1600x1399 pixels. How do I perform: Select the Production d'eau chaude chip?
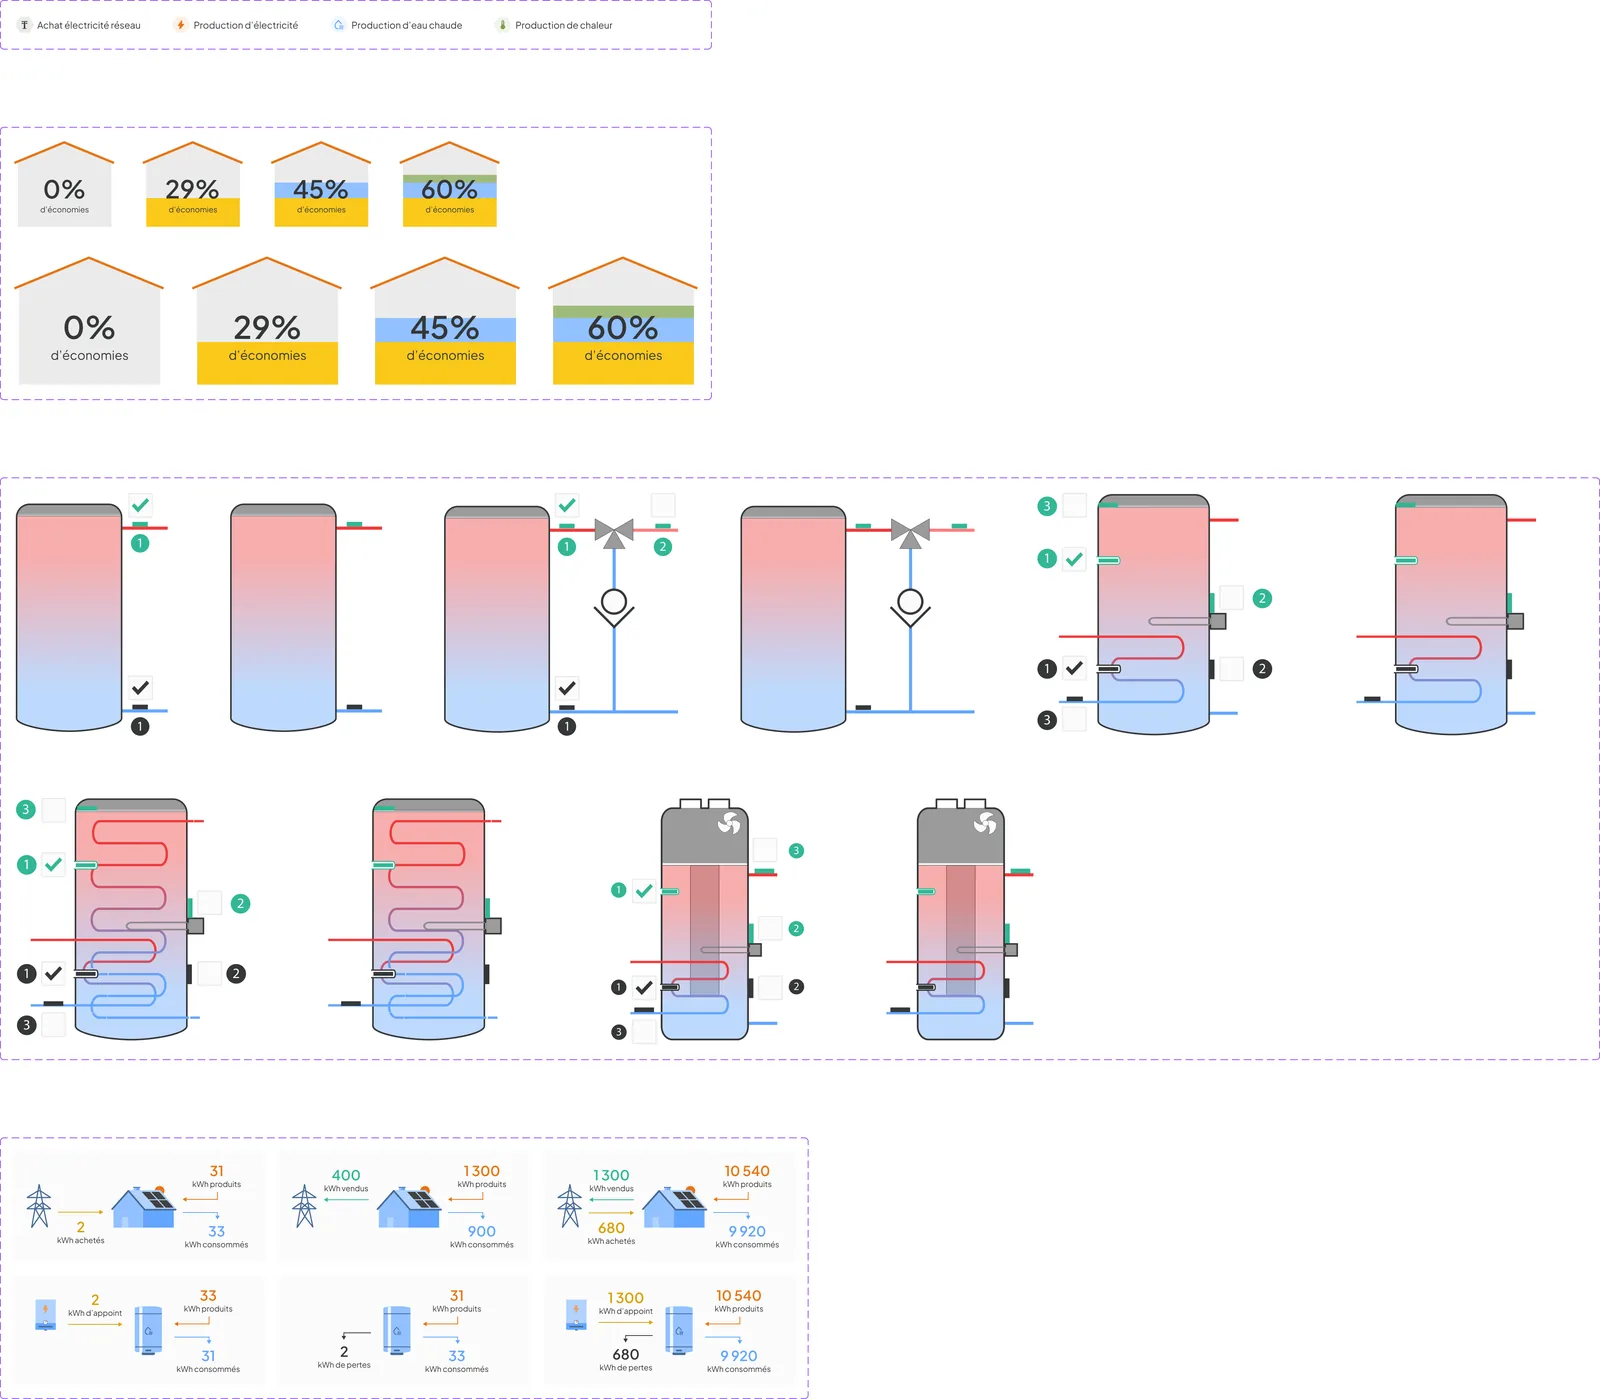click(397, 25)
